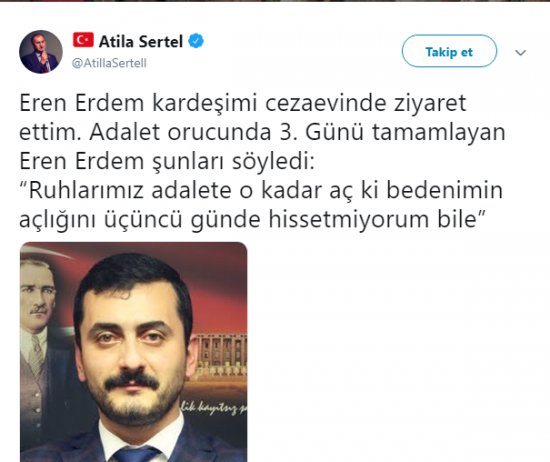Image resolution: width=550 pixels, height=462 pixels.
Task: Click the word 'tamamlayan' in the tweet
Action: click(439, 133)
